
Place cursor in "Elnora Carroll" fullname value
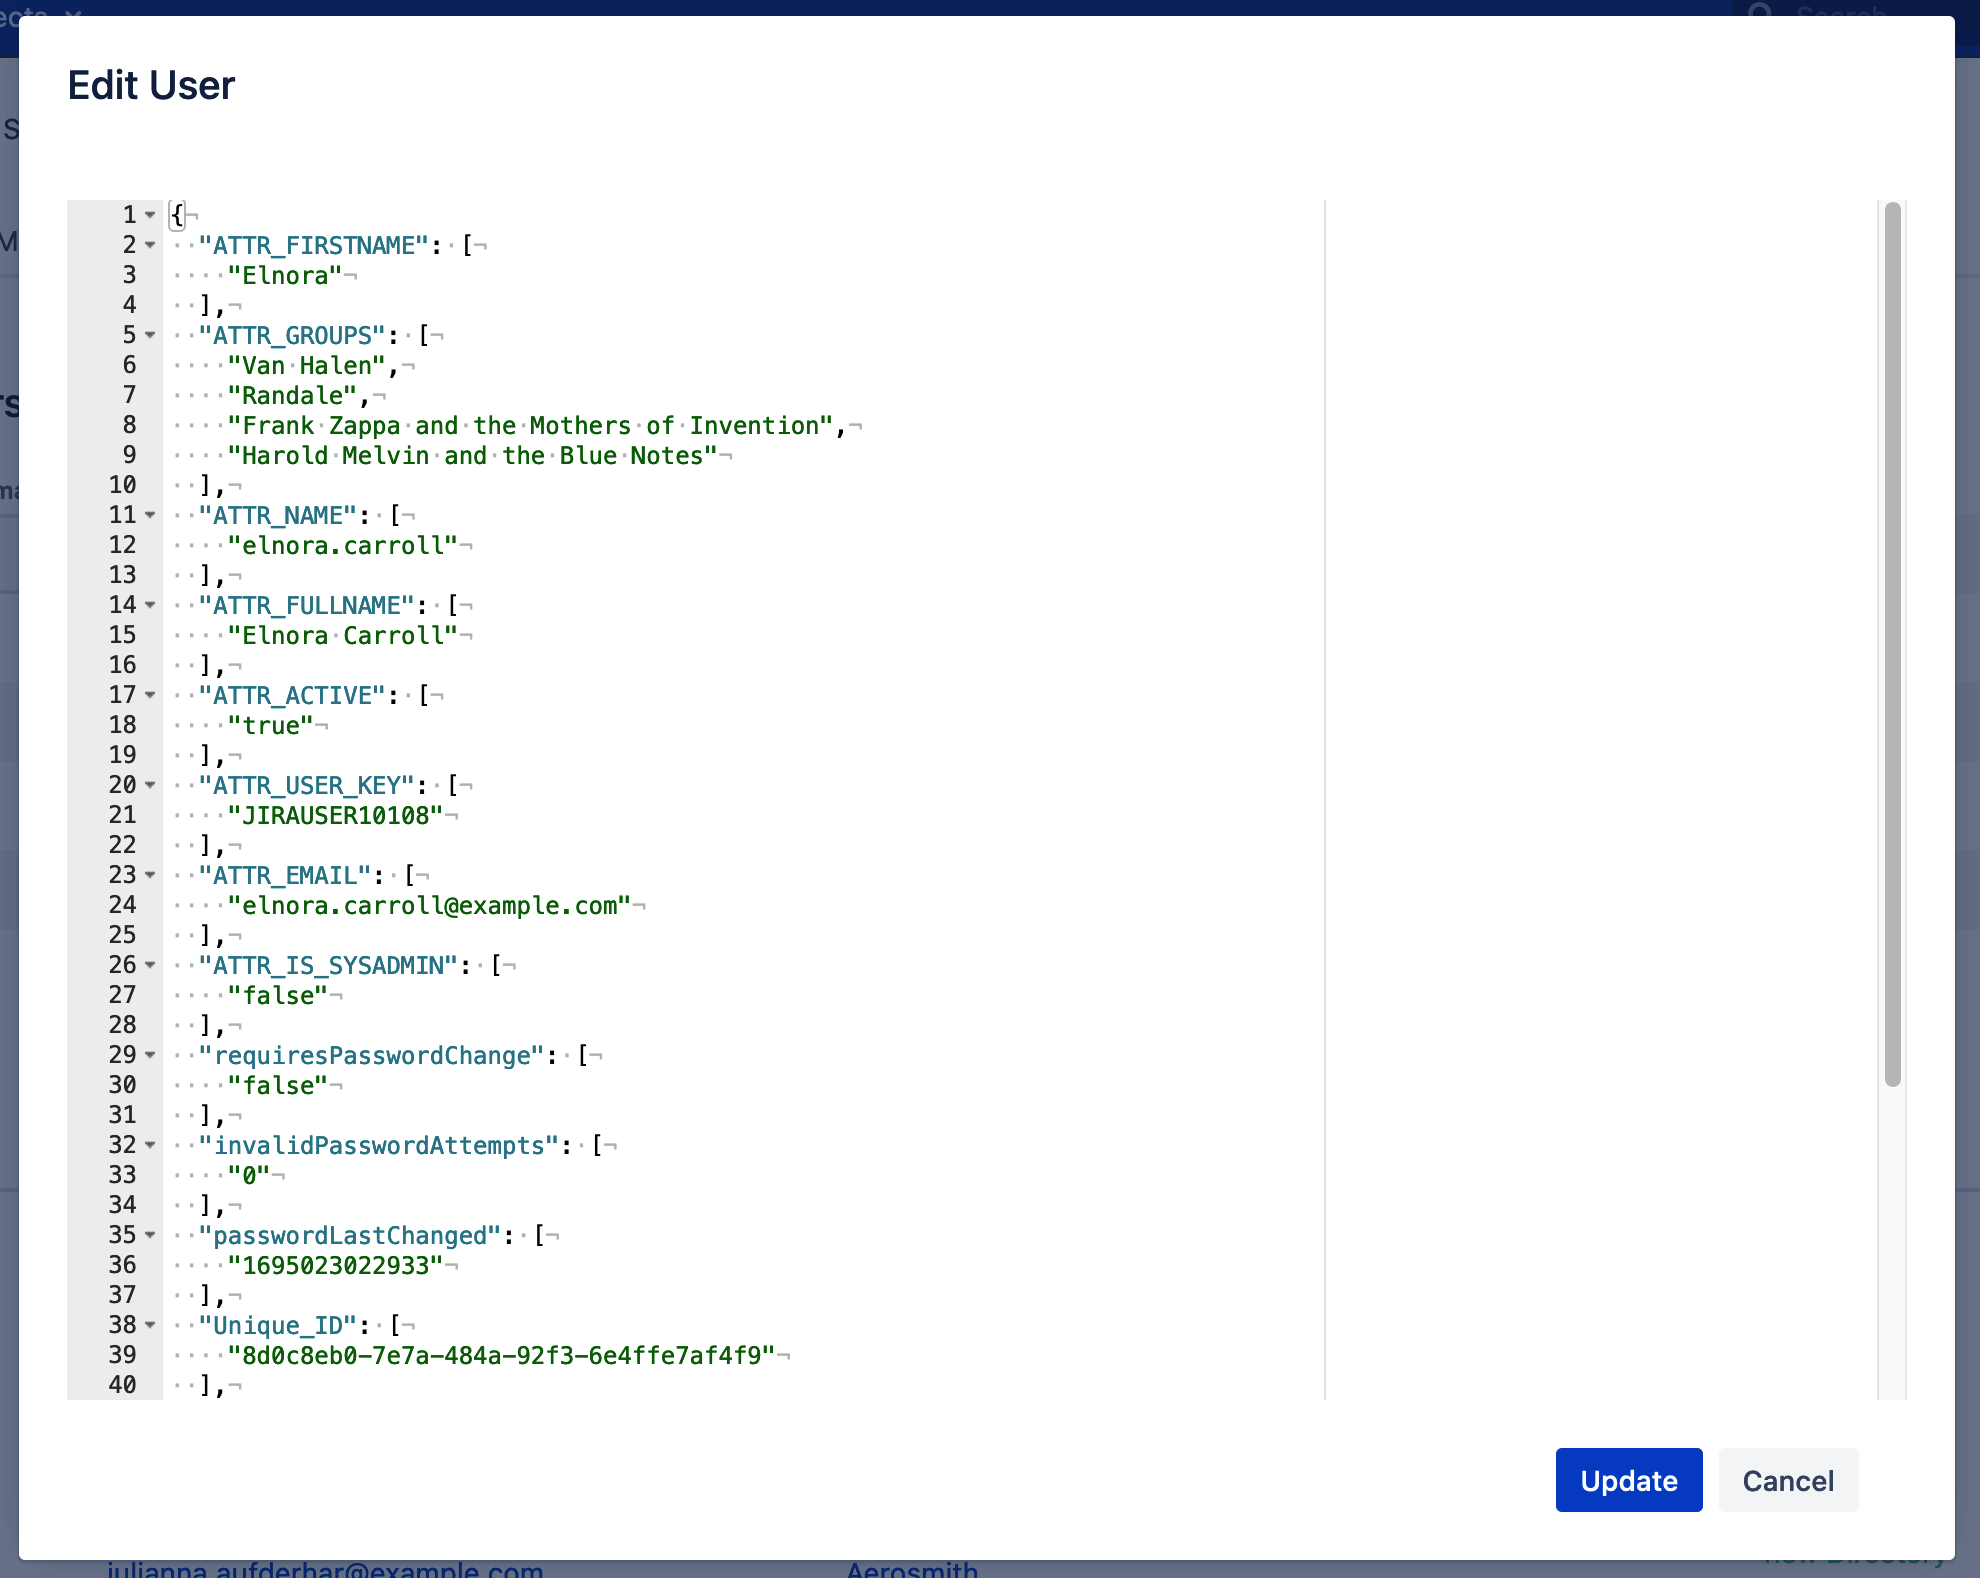[343, 636]
